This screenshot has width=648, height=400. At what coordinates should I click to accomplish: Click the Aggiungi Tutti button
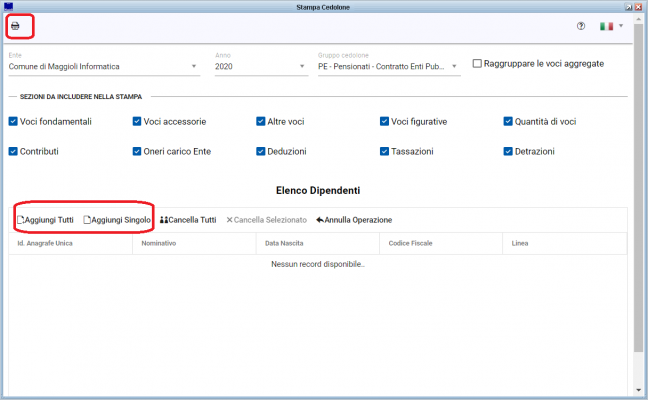point(45,220)
